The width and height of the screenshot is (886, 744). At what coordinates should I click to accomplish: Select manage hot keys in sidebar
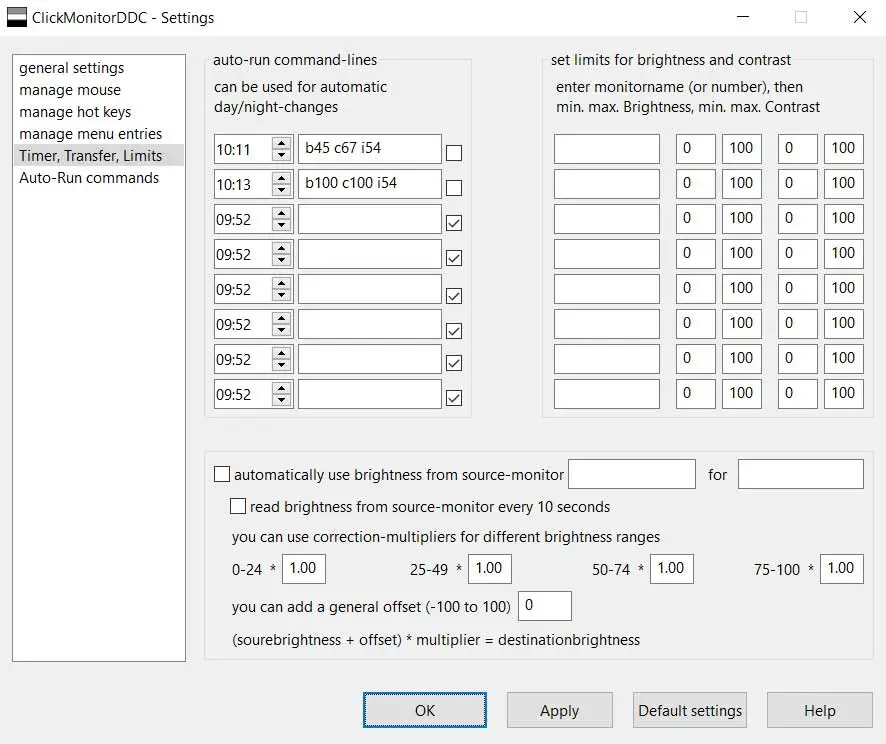pyautogui.click(x=75, y=112)
